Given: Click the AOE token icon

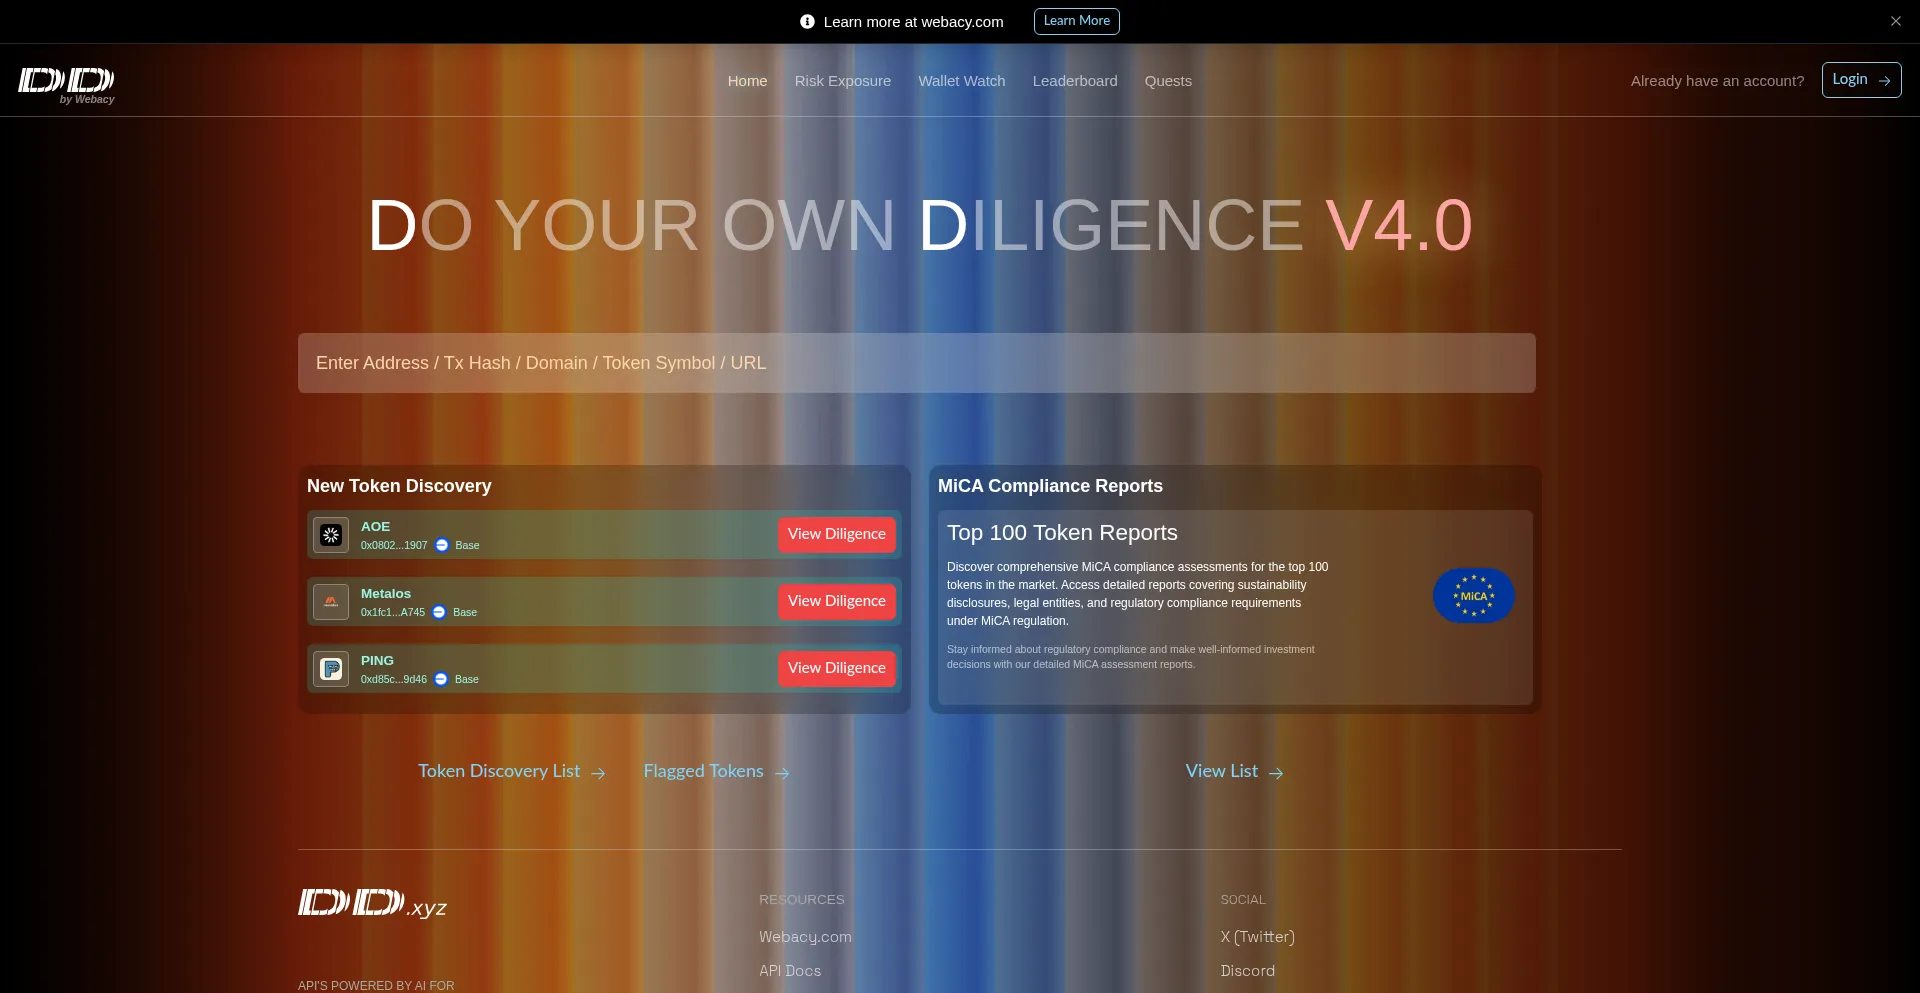Looking at the screenshot, I should pyautogui.click(x=331, y=535).
